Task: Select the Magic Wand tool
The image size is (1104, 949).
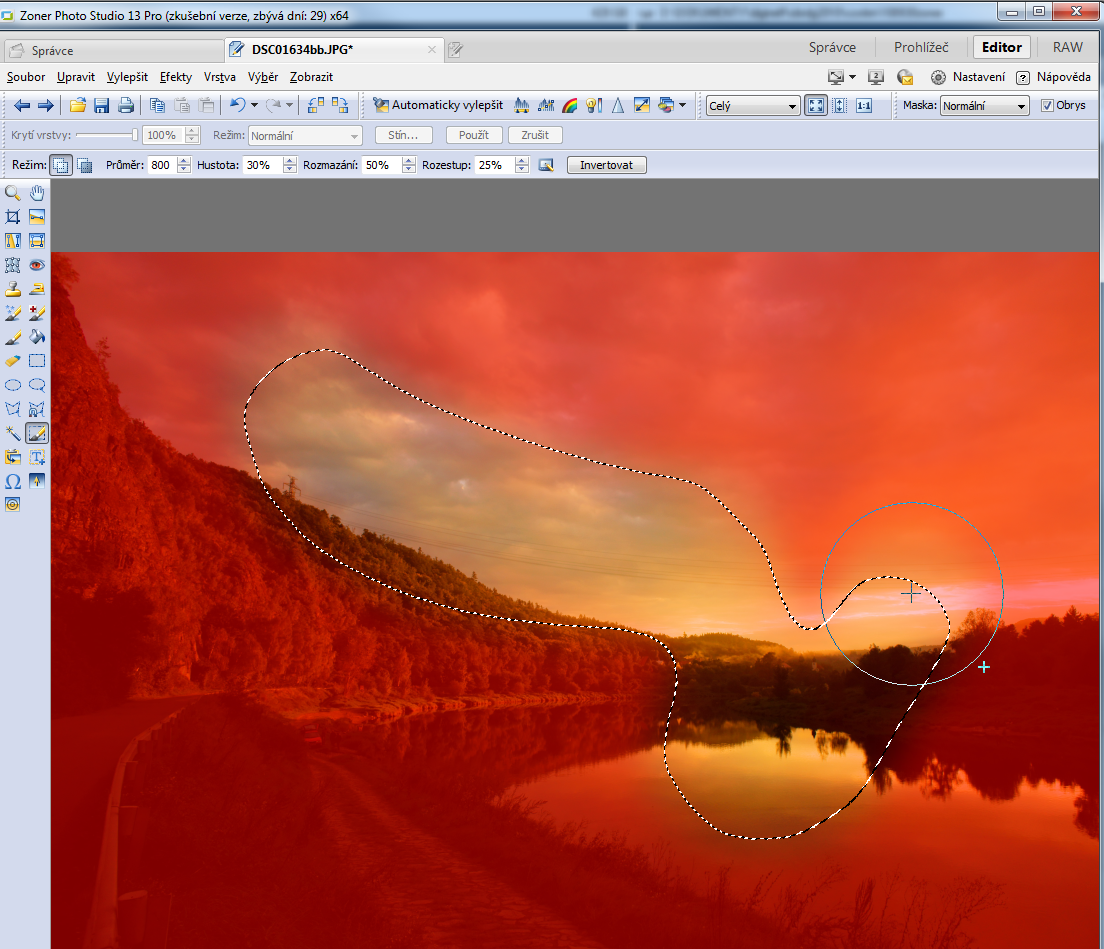Action: 13,433
